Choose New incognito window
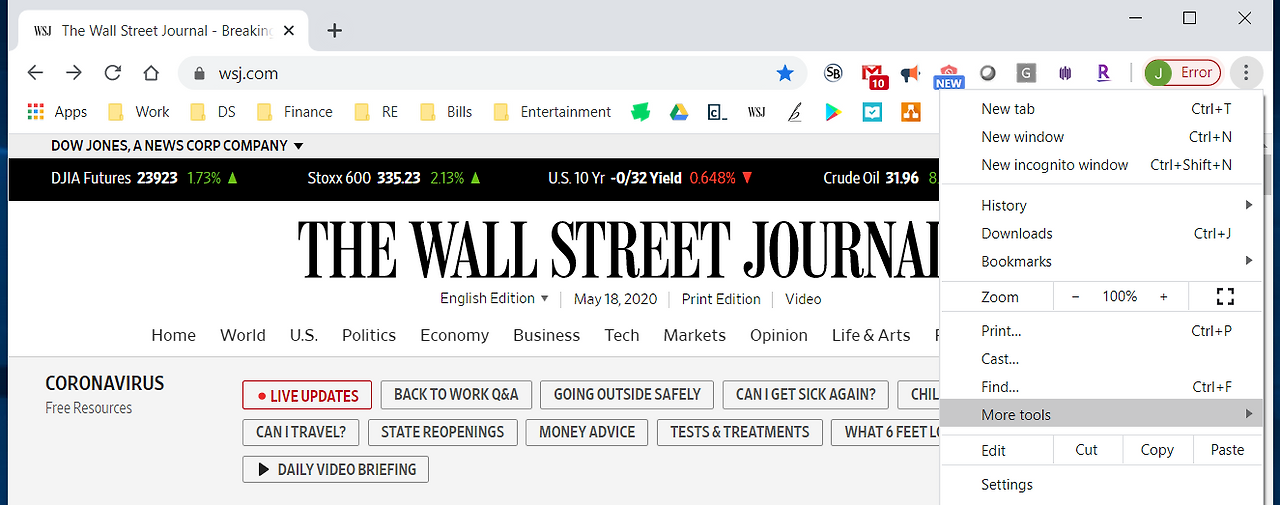1280x505 pixels. pos(1102,165)
